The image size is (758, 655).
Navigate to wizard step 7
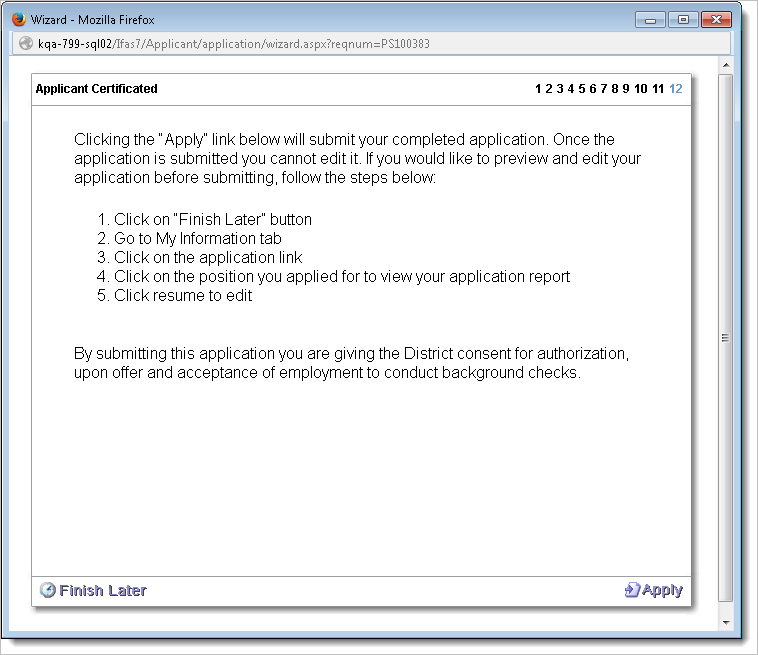point(604,89)
